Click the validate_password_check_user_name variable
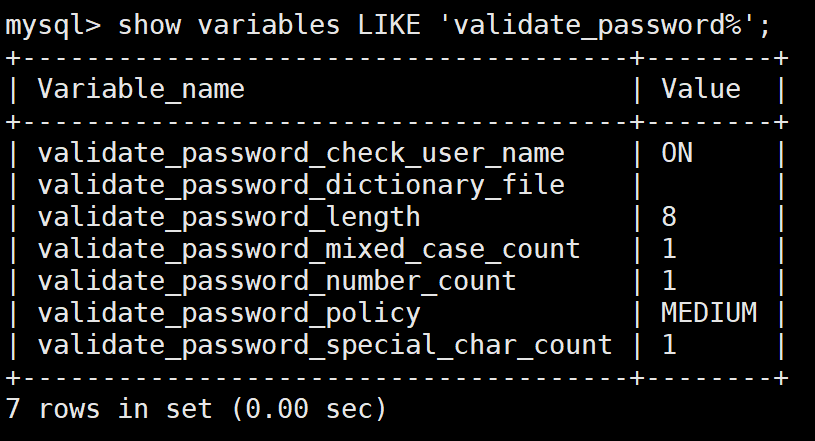Image resolution: width=815 pixels, height=441 pixels. point(301,153)
